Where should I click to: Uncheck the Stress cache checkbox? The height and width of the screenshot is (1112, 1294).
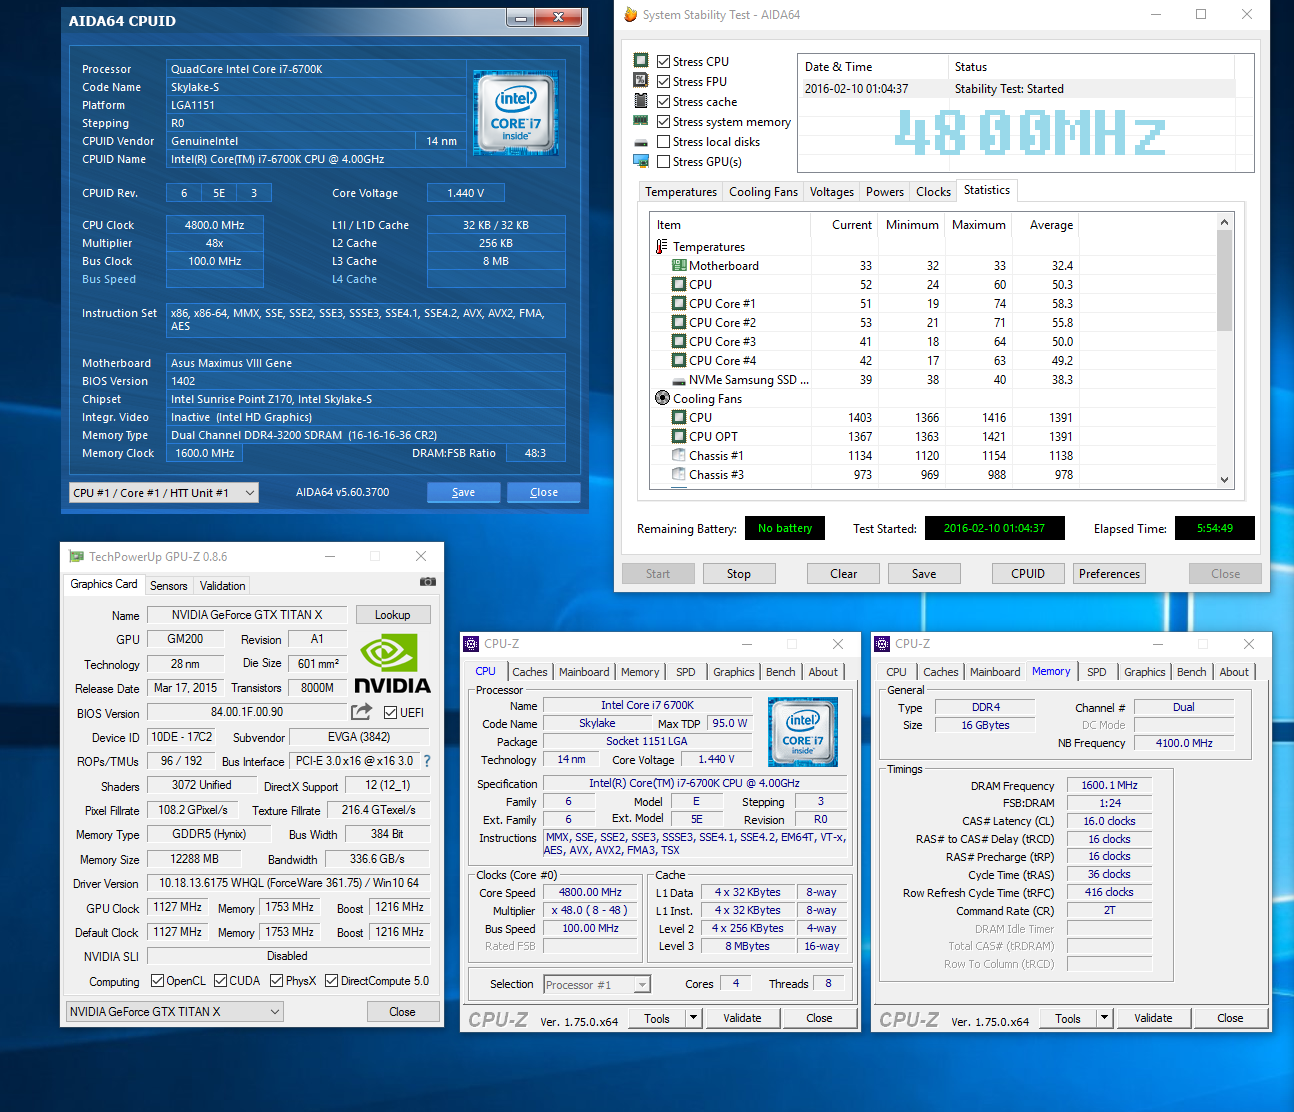pyautogui.click(x=663, y=101)
